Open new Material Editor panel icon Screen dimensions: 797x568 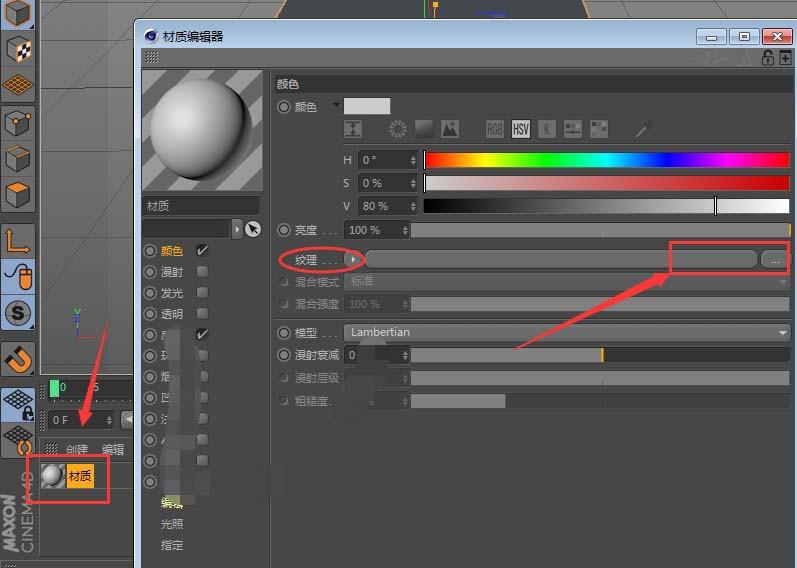pos(785,57)
